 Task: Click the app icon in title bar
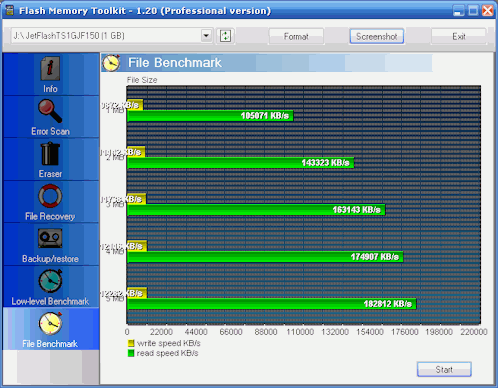(x=9, y=10)
